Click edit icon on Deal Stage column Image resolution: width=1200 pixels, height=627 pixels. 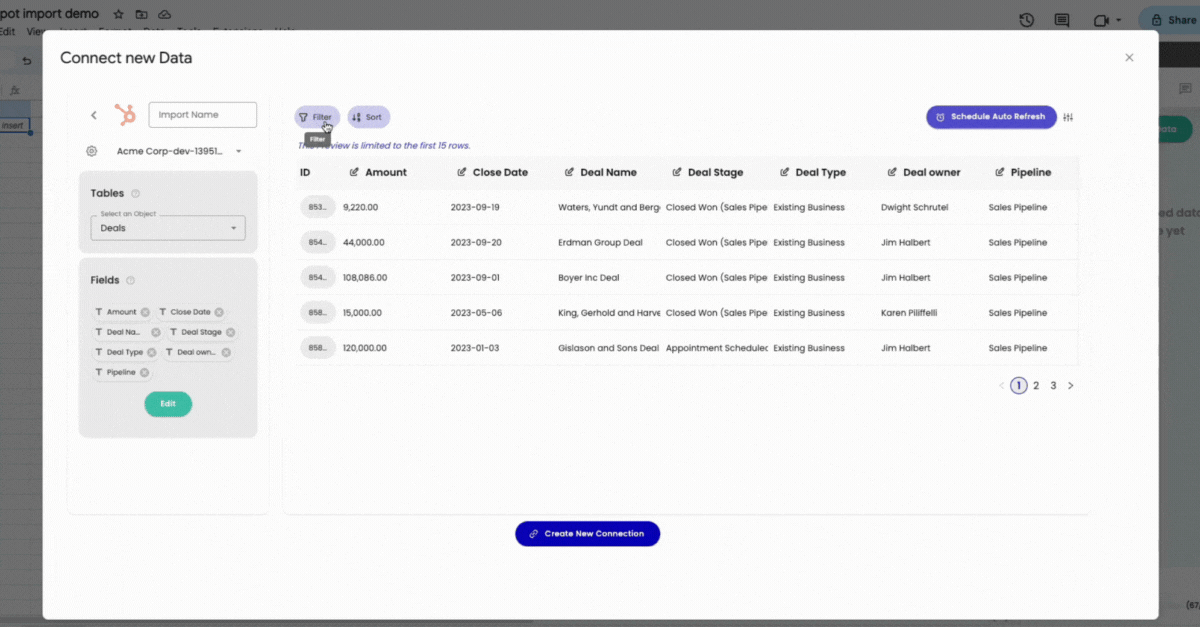tap(677, 172)
